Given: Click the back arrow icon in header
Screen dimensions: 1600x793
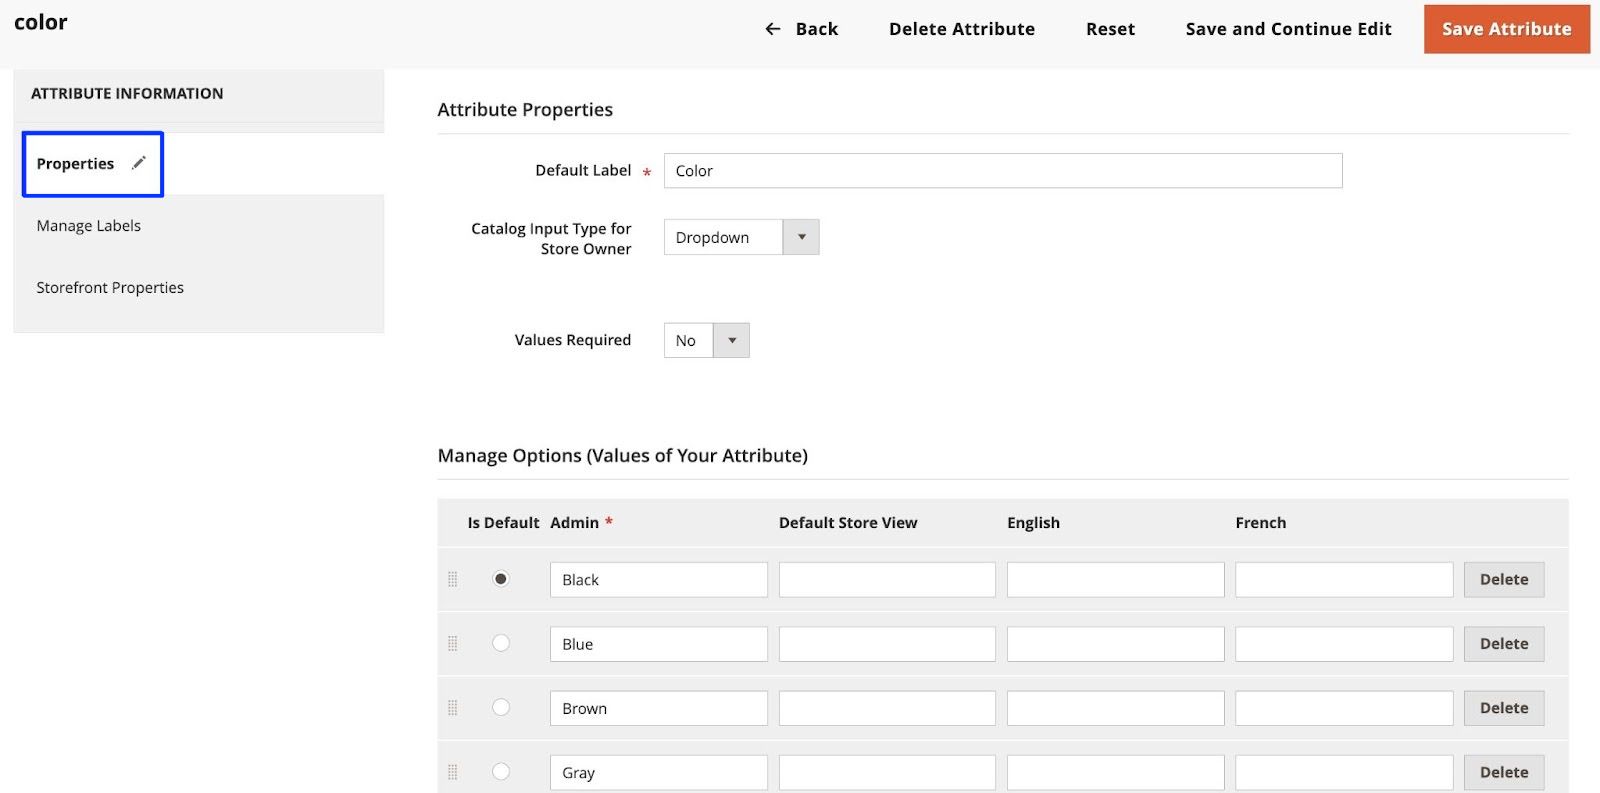Looking at the screenshot, I should tap(772, 29).
